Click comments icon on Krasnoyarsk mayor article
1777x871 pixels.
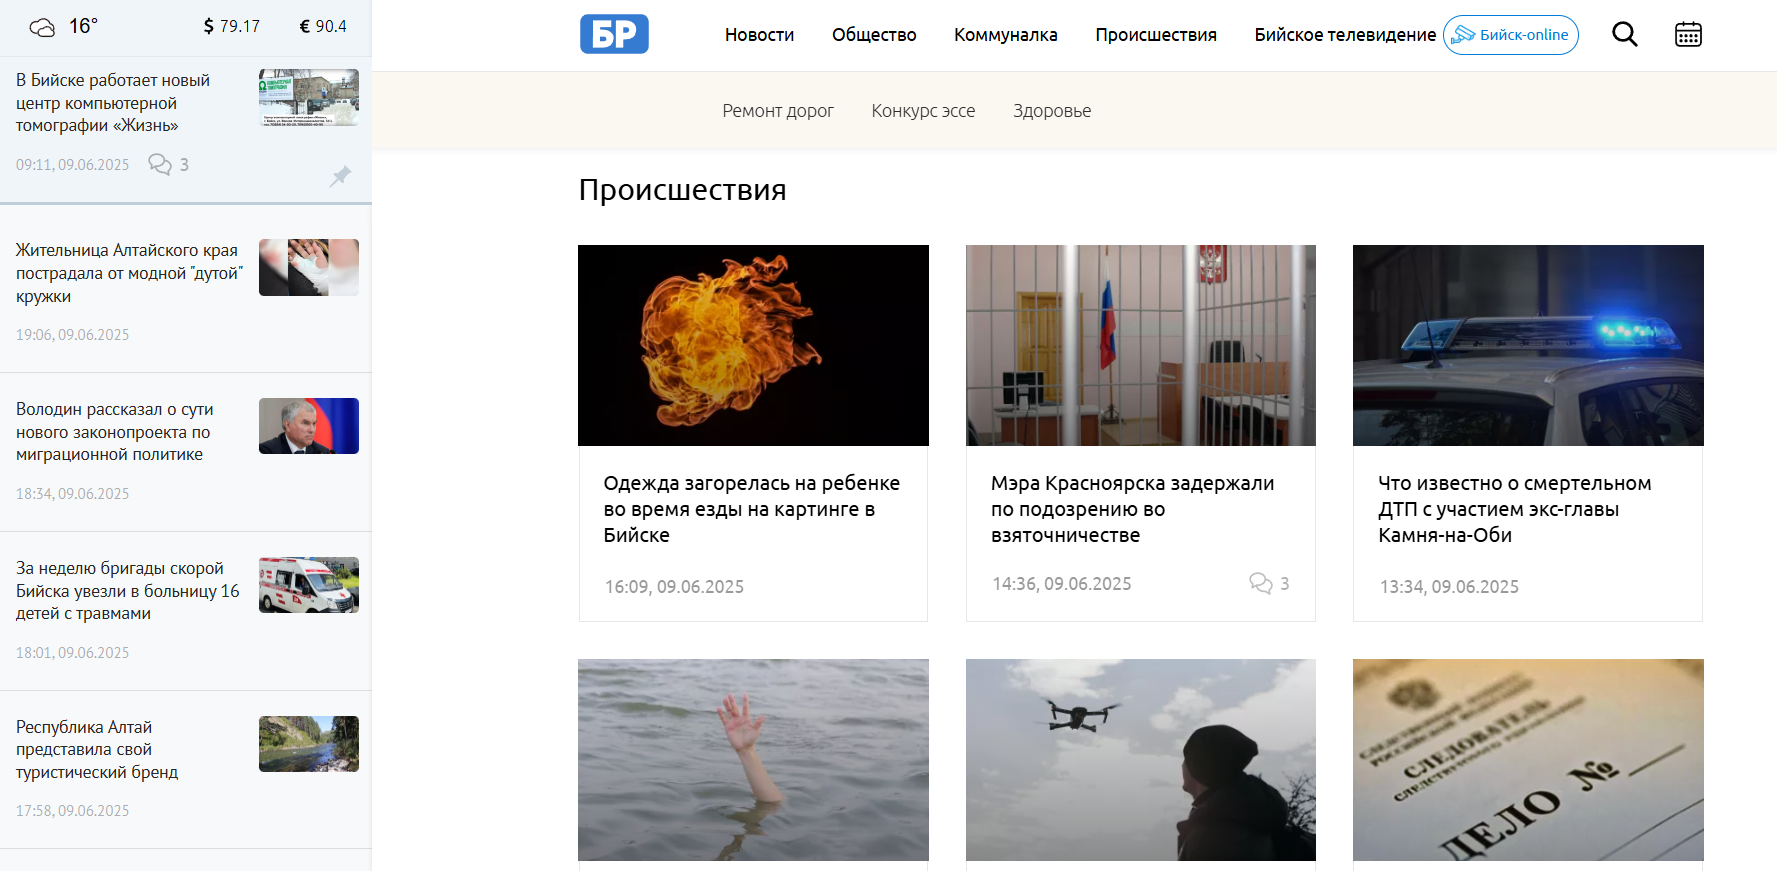click(x=1261, y=583)
